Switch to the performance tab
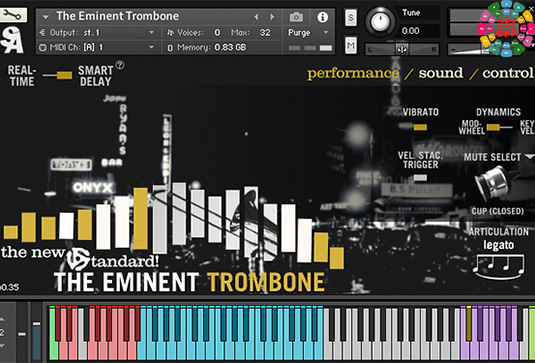Viewport: 535px width, 363px height. click(x=353, y=73)
